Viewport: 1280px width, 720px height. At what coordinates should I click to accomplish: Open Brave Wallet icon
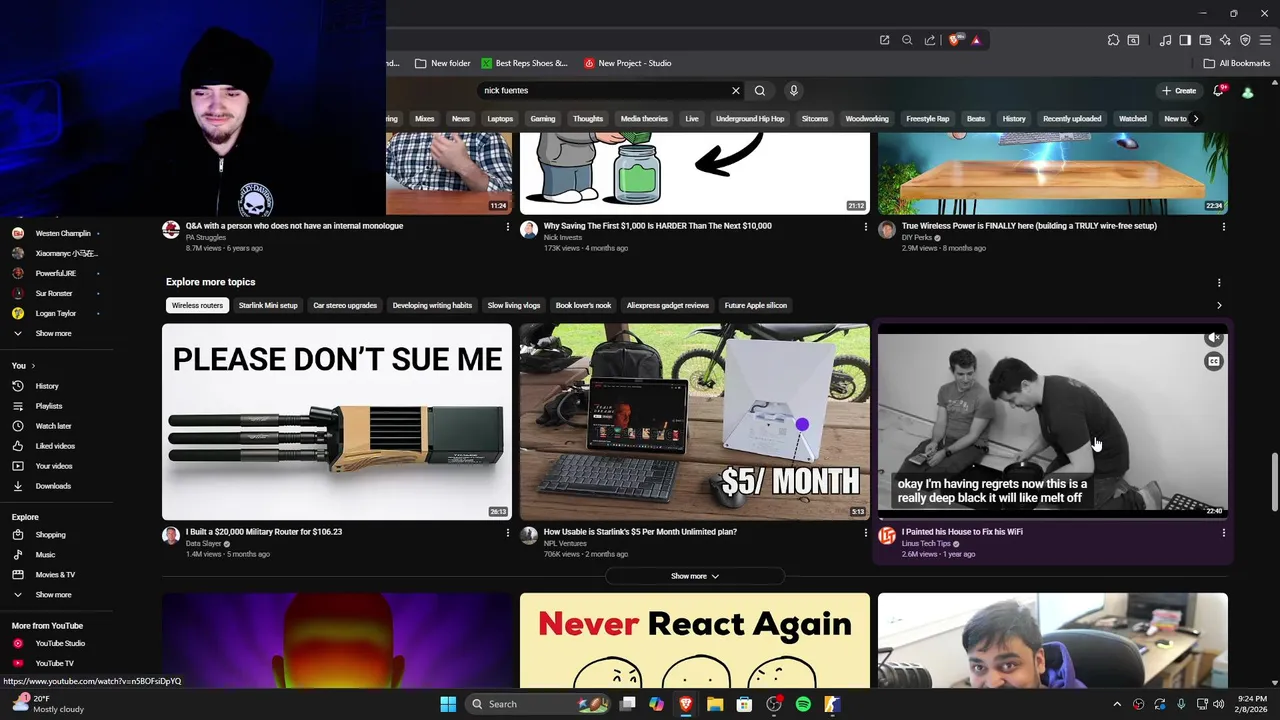[1205, 40]
